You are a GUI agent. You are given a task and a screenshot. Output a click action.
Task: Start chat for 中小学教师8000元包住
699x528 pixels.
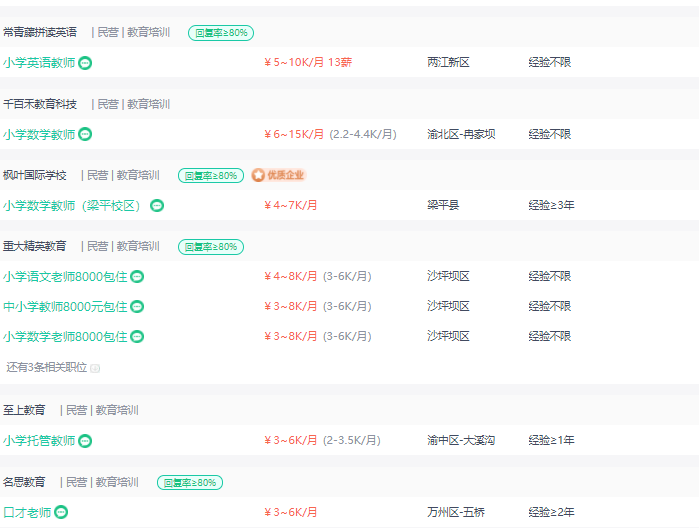click(137, 307)
